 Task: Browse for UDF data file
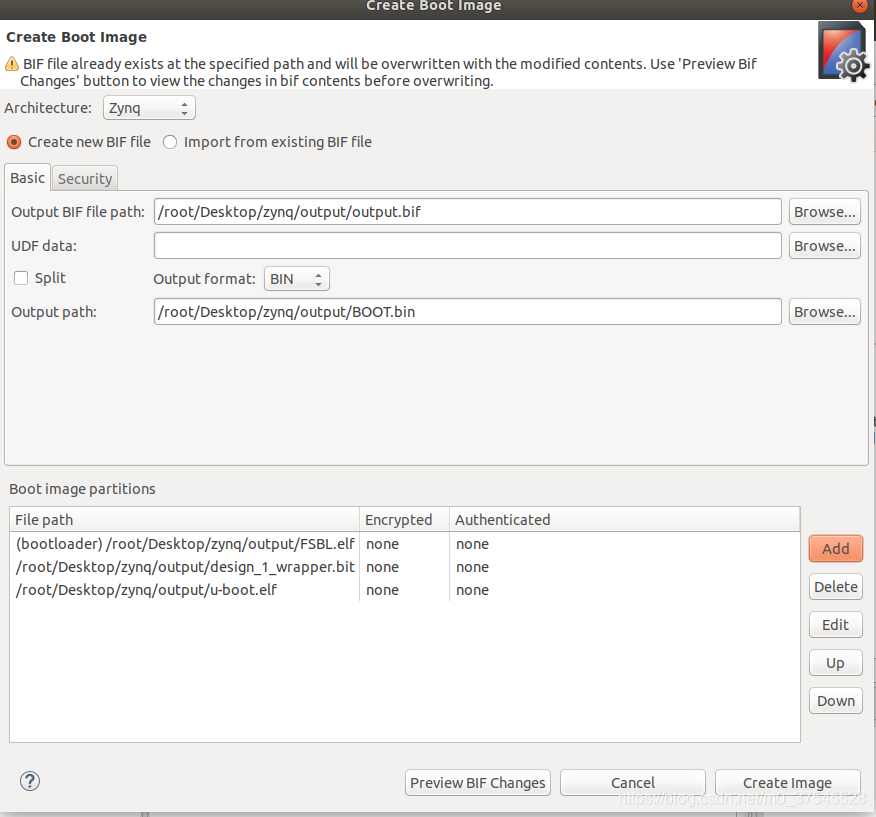click(825, 246)
